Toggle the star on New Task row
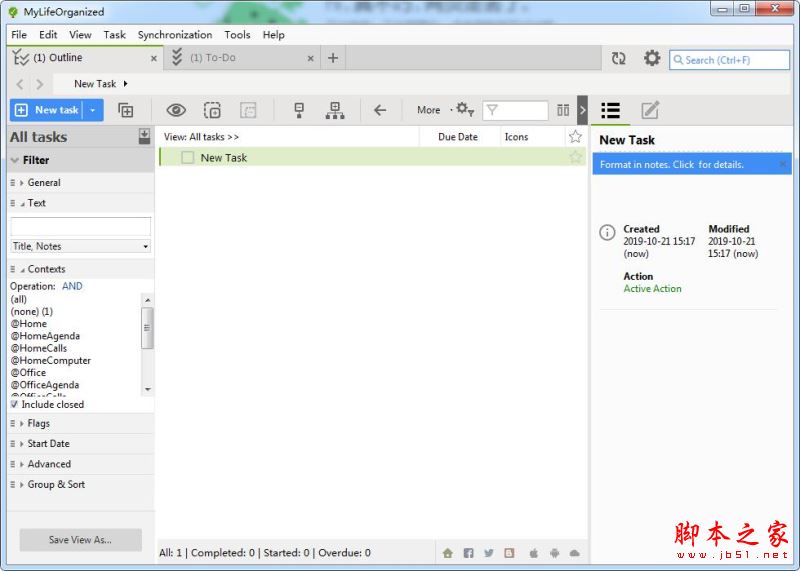 576,157
